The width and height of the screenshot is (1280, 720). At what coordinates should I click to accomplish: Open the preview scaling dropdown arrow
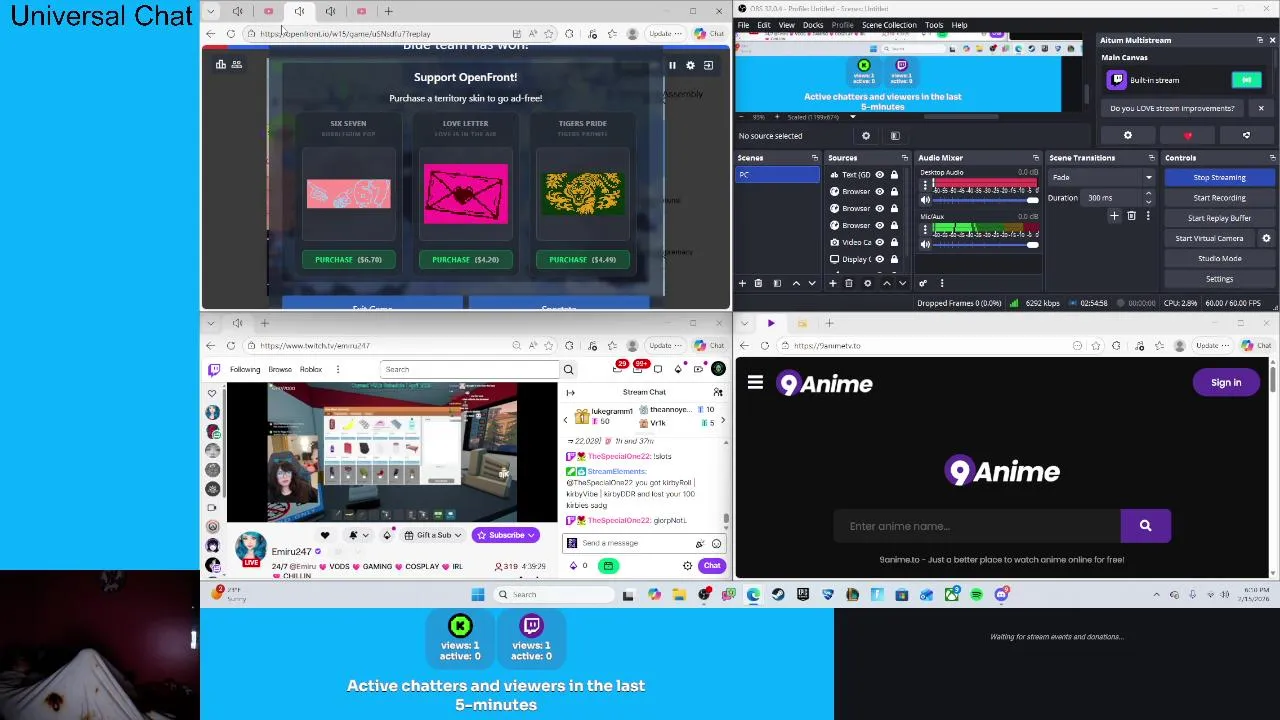coord(852,117)
